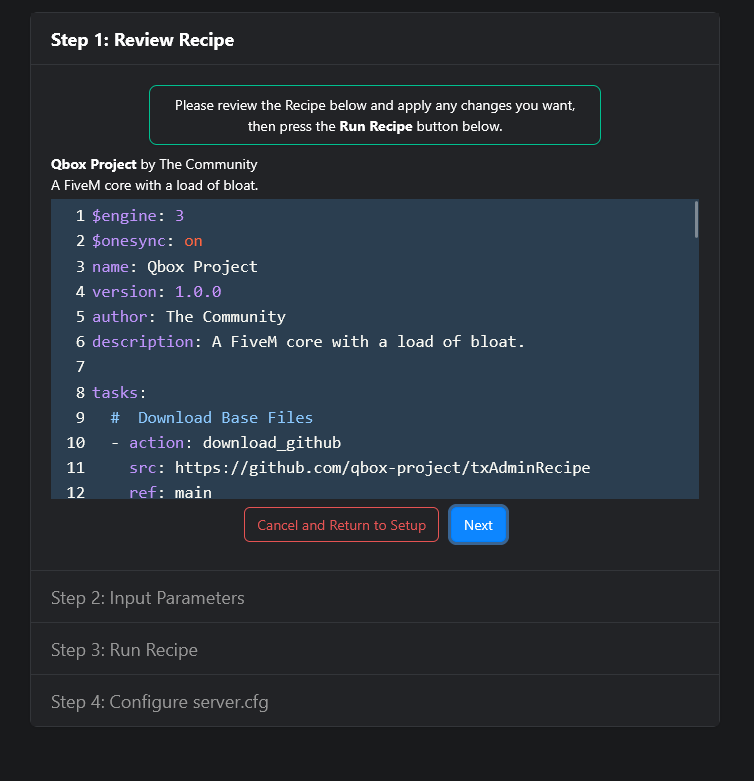Screen dimensions: 754x781
Task: Click the name: Qbox Project line
Action: pyautogui.click(x=174, y=267)
